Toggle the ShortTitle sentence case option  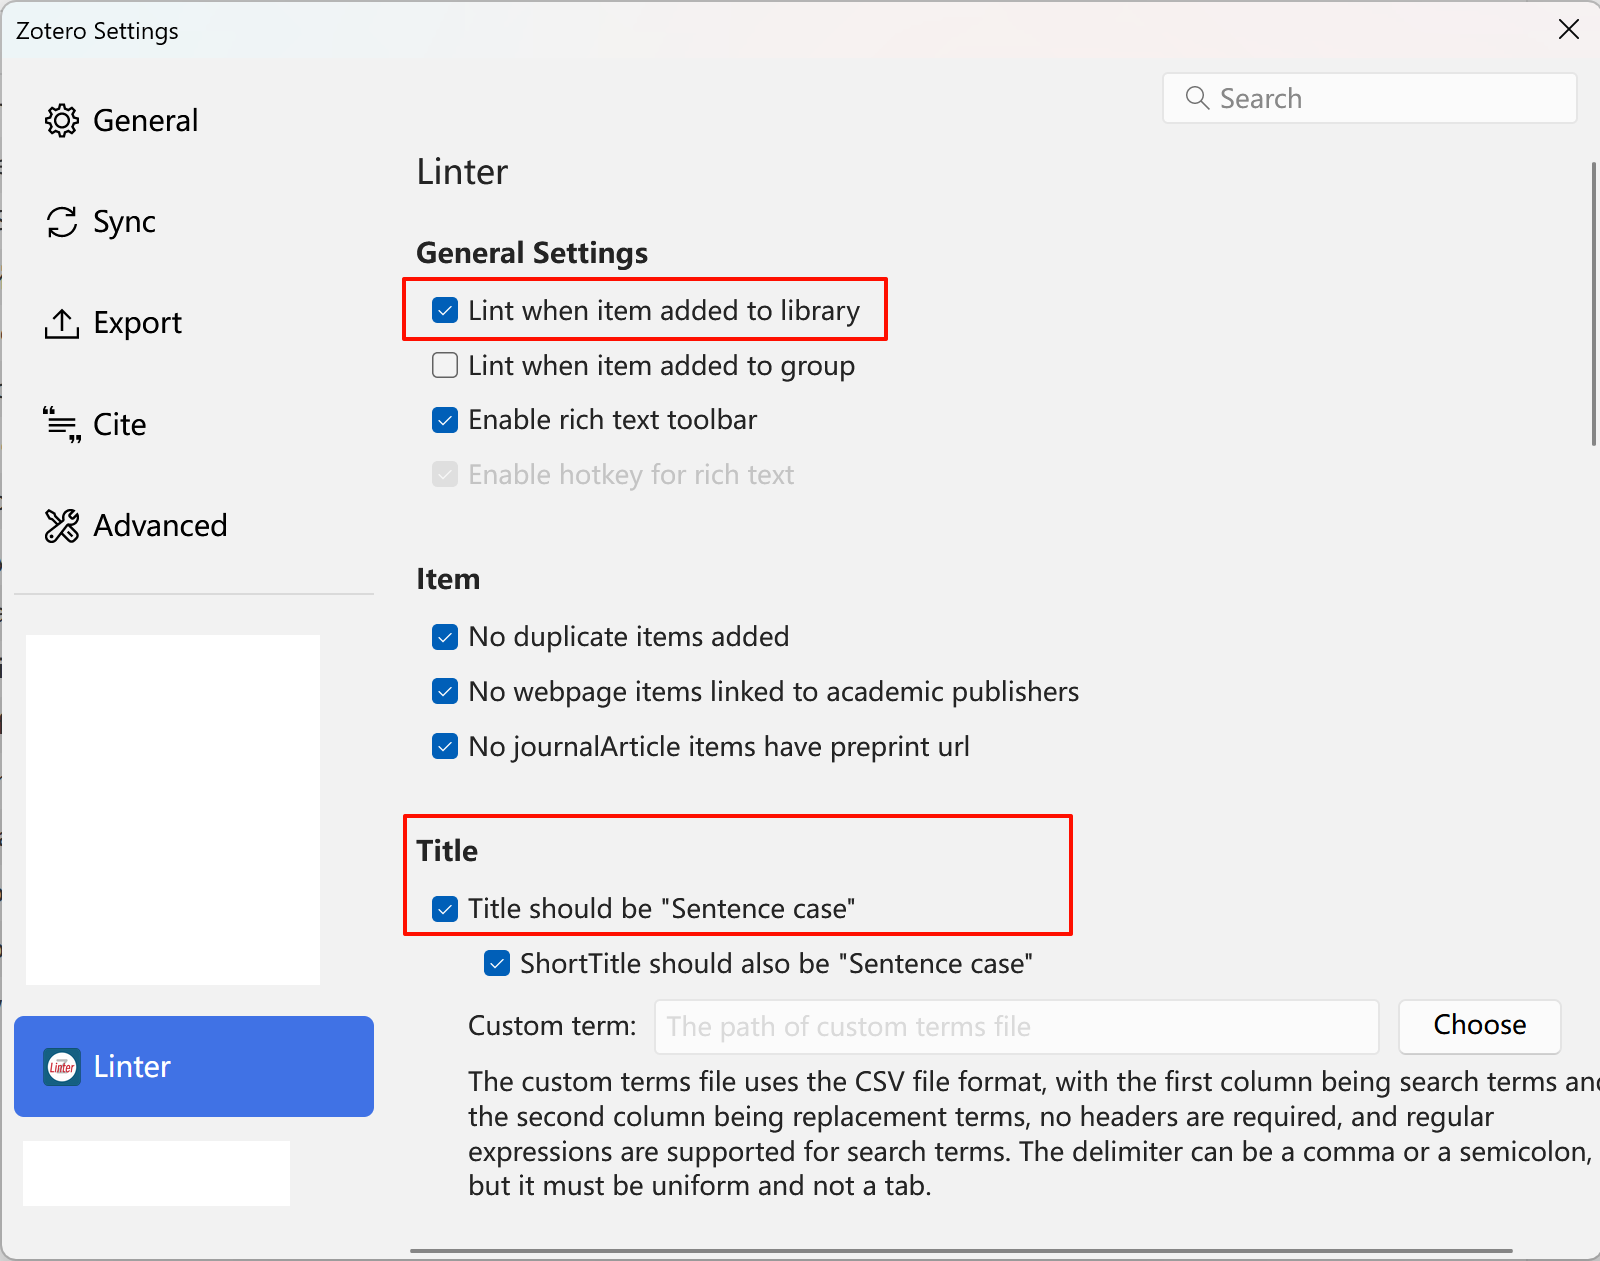point(496,963)
